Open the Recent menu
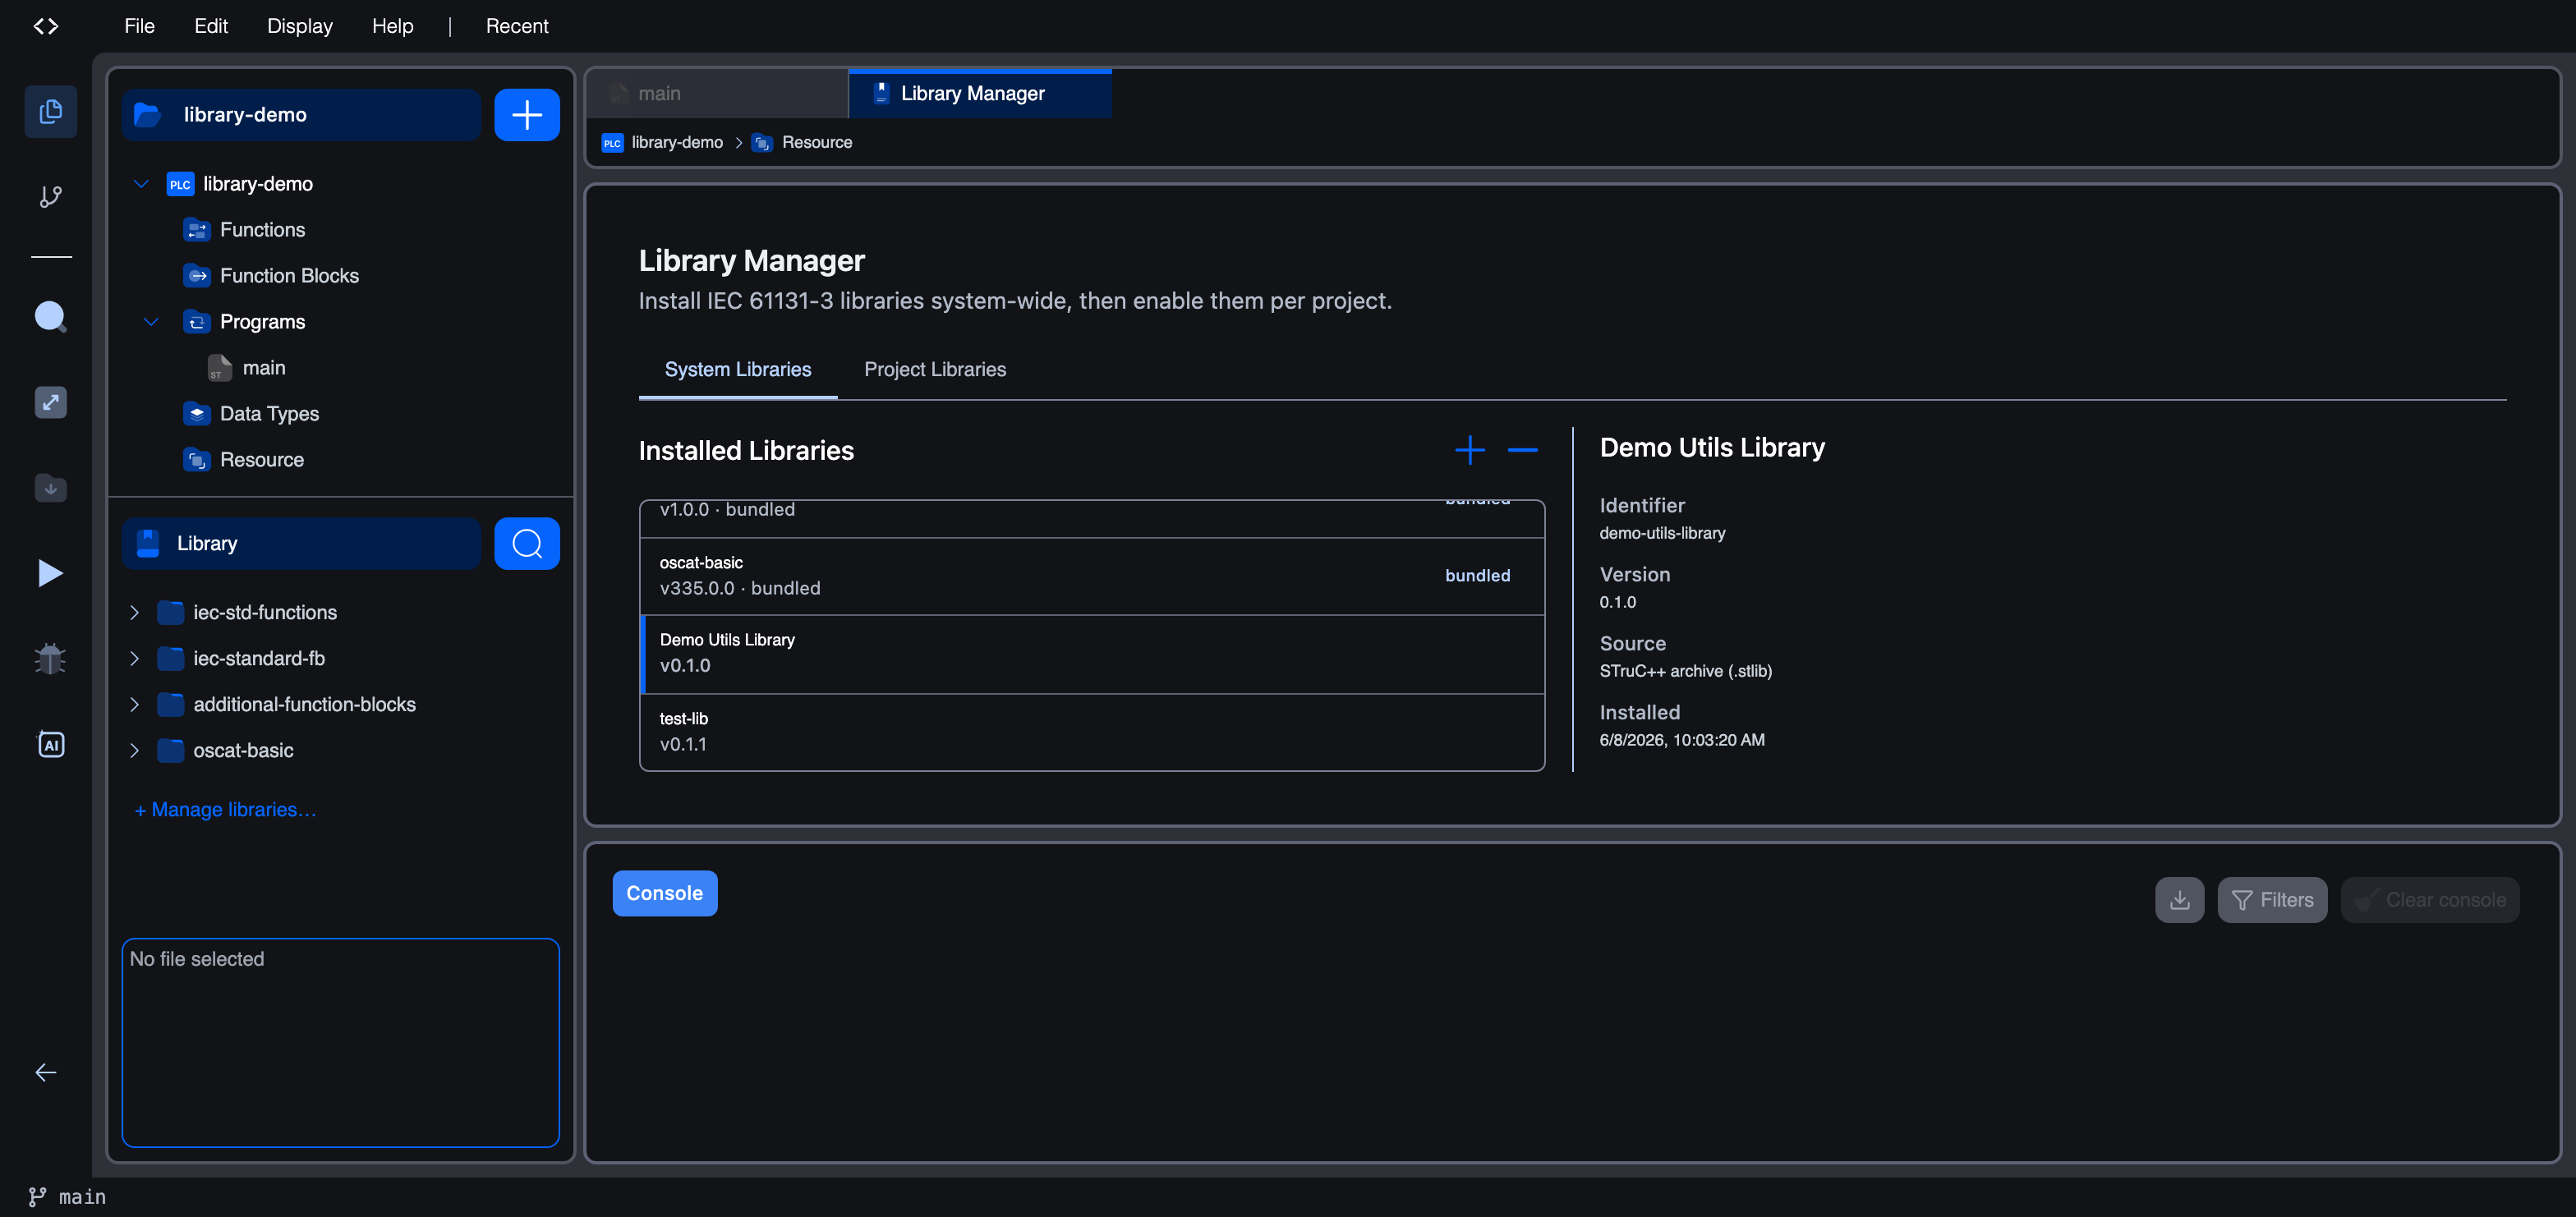 pyautogui.click(x=517, y=26)
